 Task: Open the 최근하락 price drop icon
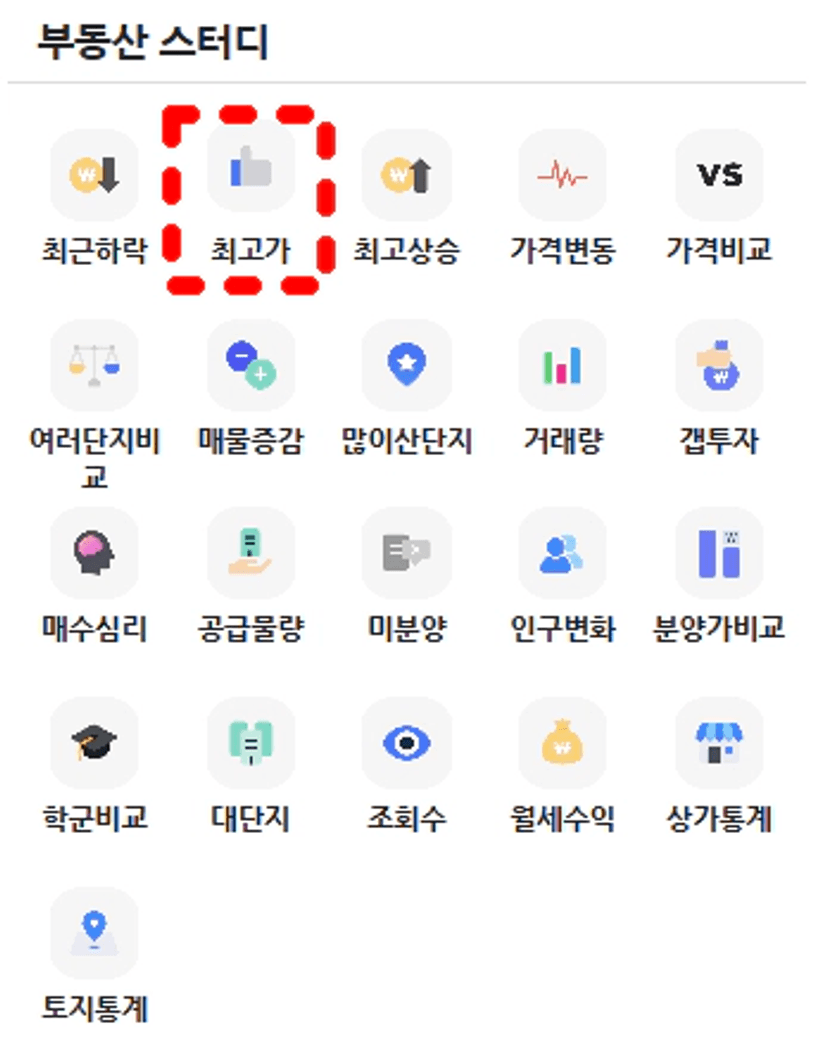pos(94,175)
